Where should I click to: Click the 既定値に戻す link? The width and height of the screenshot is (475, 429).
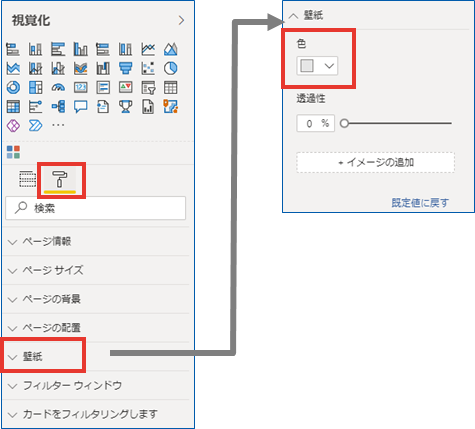420,203
